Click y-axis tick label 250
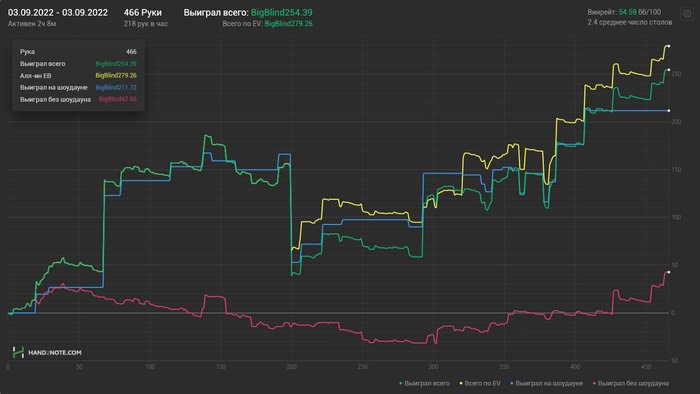Image resolution: width=700 pixels, height=394 pixels. pyautogui.click(x=676, y=74)
